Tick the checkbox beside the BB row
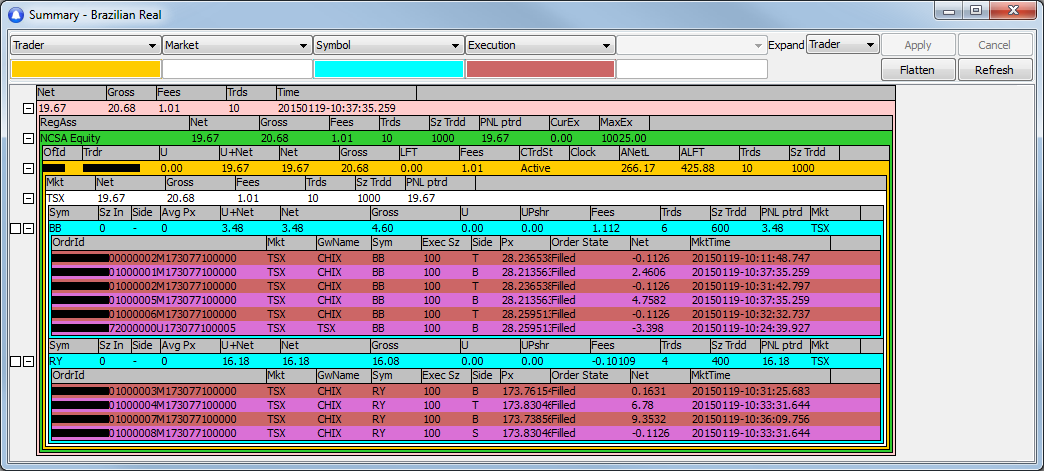 [x=14, y=229]
